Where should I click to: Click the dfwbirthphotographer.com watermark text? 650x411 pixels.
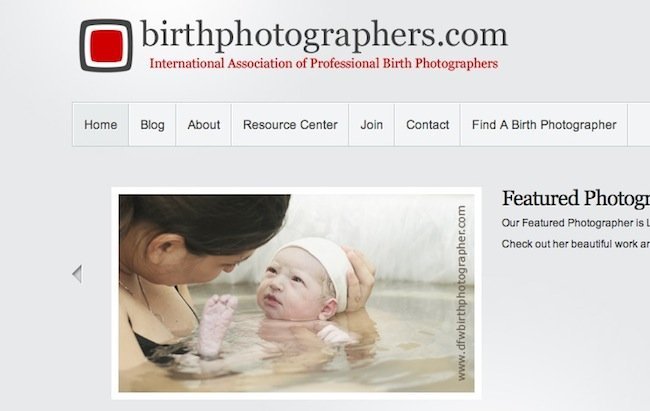click(x=461, y=293)
